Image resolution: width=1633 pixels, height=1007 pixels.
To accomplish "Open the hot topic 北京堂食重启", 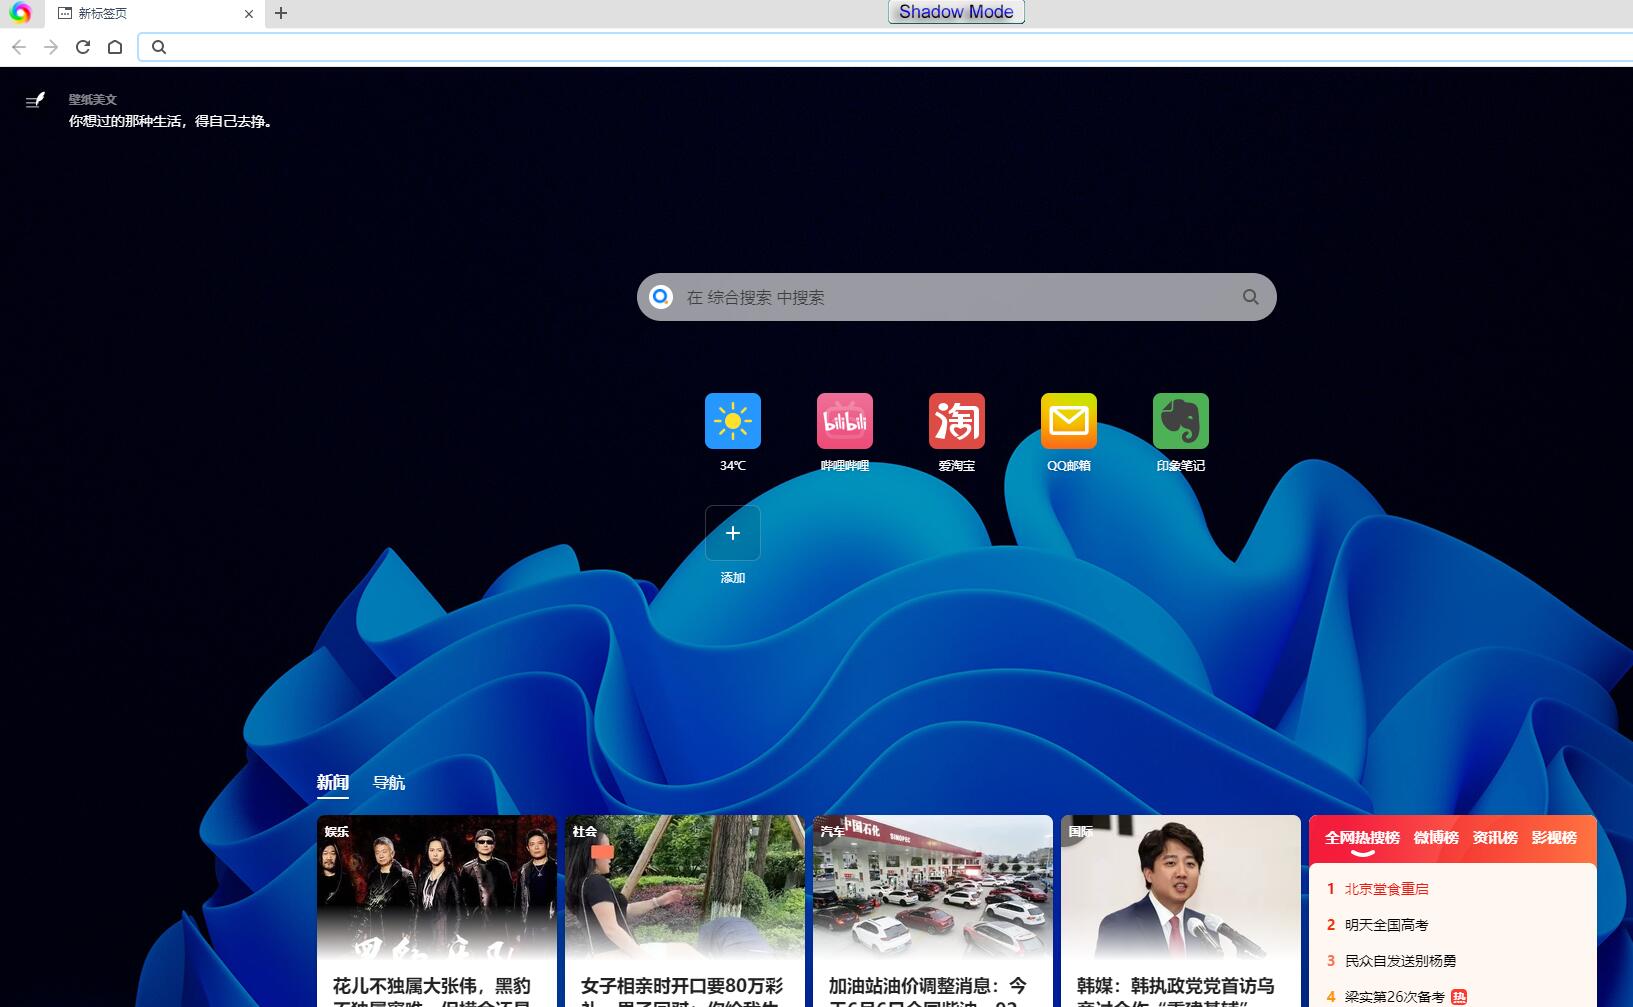I will (1386, 889).
